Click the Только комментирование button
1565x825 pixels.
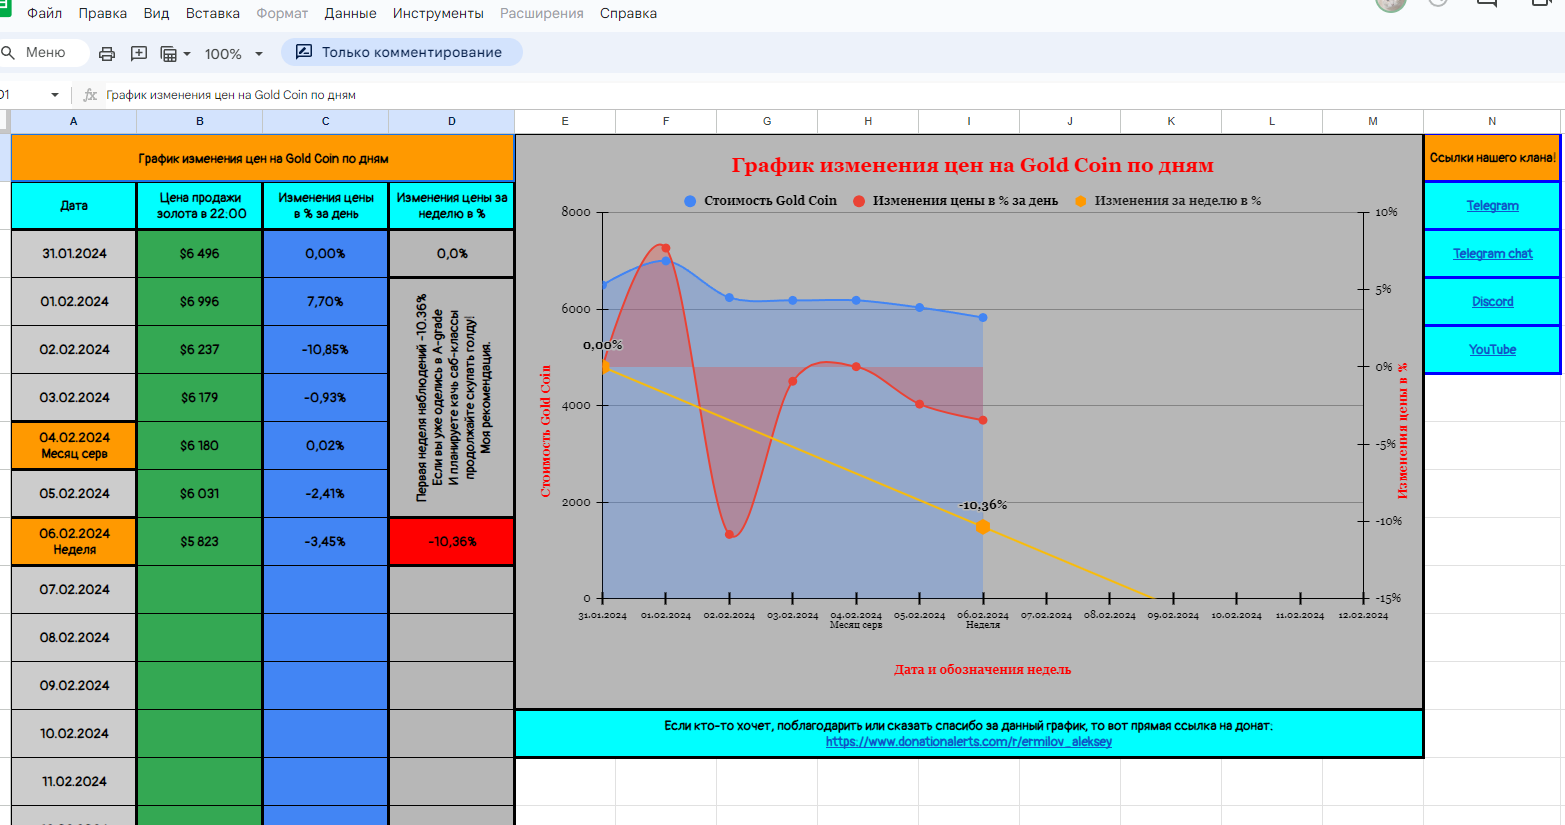(x=401, y=52)
